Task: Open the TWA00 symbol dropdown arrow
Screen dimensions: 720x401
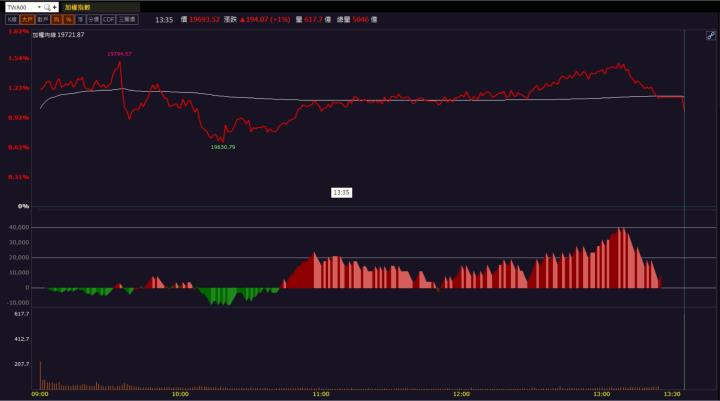Action: coord(38,6)
